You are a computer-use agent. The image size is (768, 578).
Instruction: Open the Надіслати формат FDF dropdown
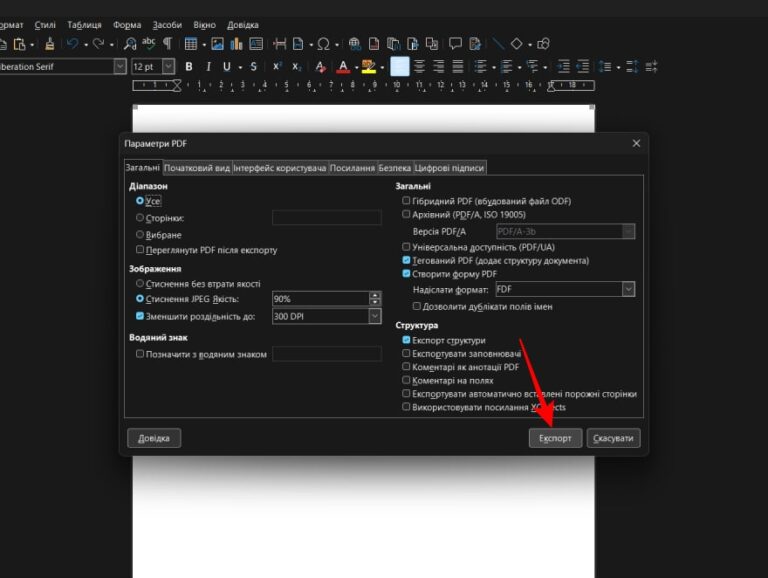628,289
